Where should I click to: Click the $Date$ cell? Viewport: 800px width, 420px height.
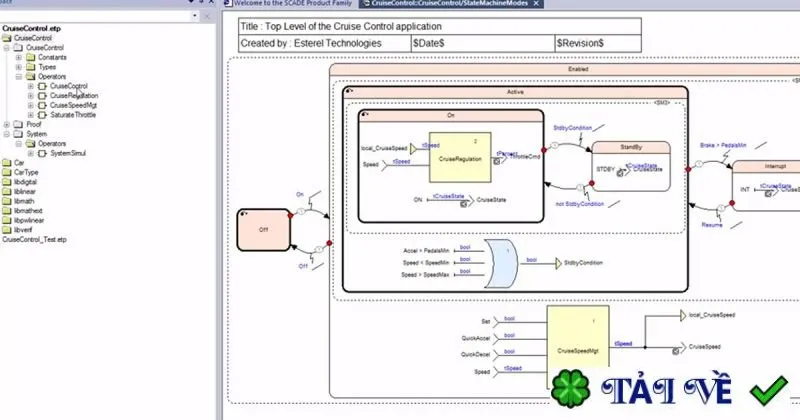(x=483, y=43)
